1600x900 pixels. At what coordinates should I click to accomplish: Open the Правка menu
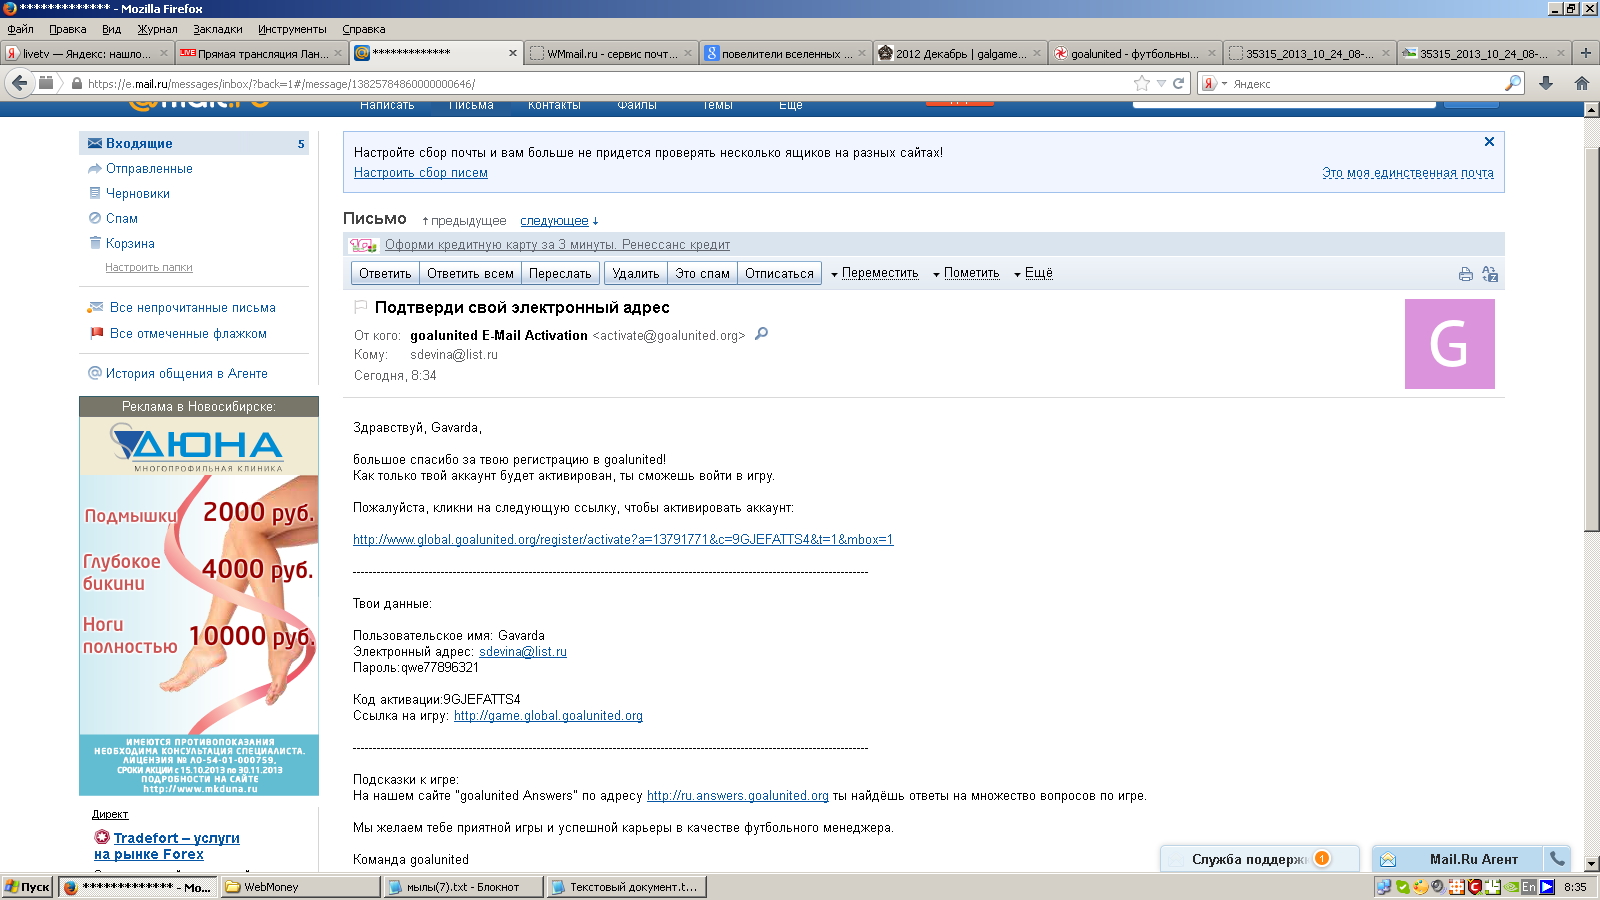pyautogui.click(x=68, y=29)
